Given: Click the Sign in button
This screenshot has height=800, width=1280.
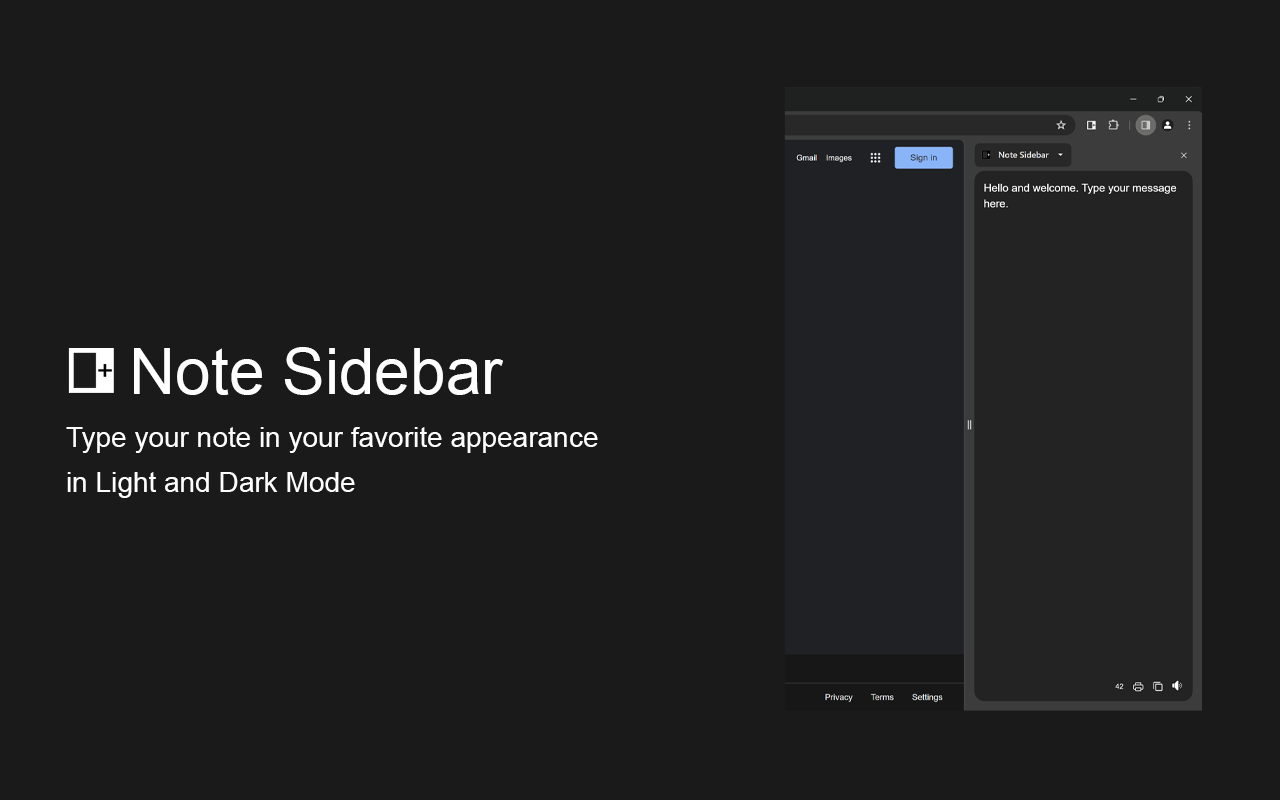Looking at the screenshot, I should pos(923,157).
